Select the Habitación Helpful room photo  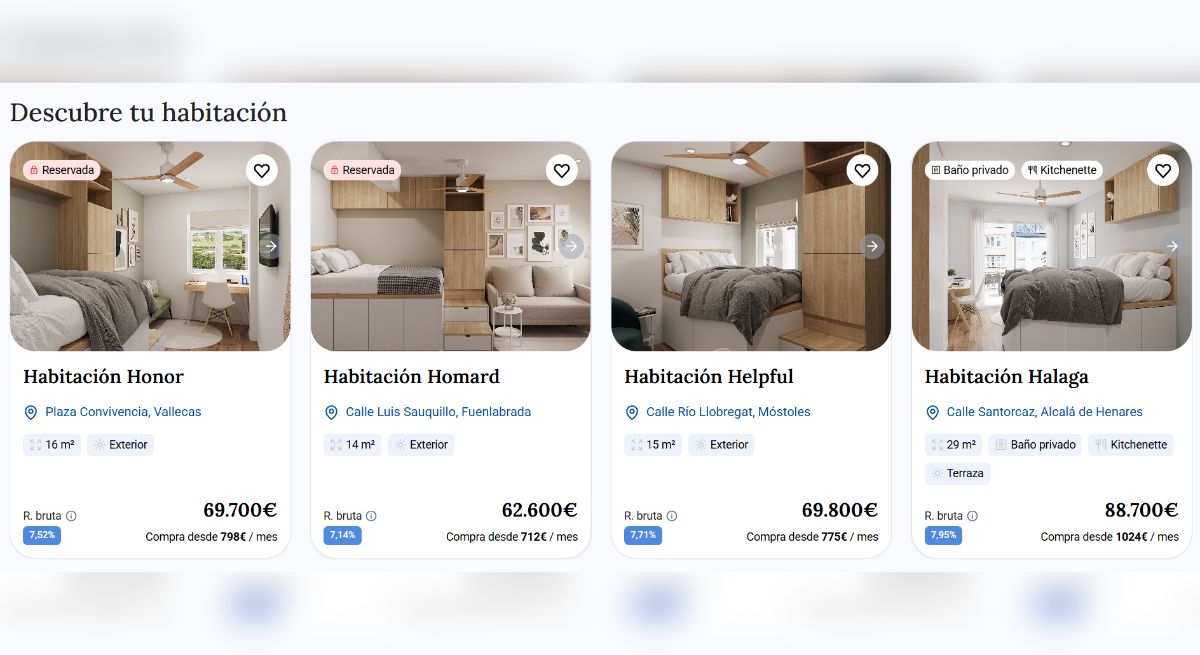(x=751, y=246)
